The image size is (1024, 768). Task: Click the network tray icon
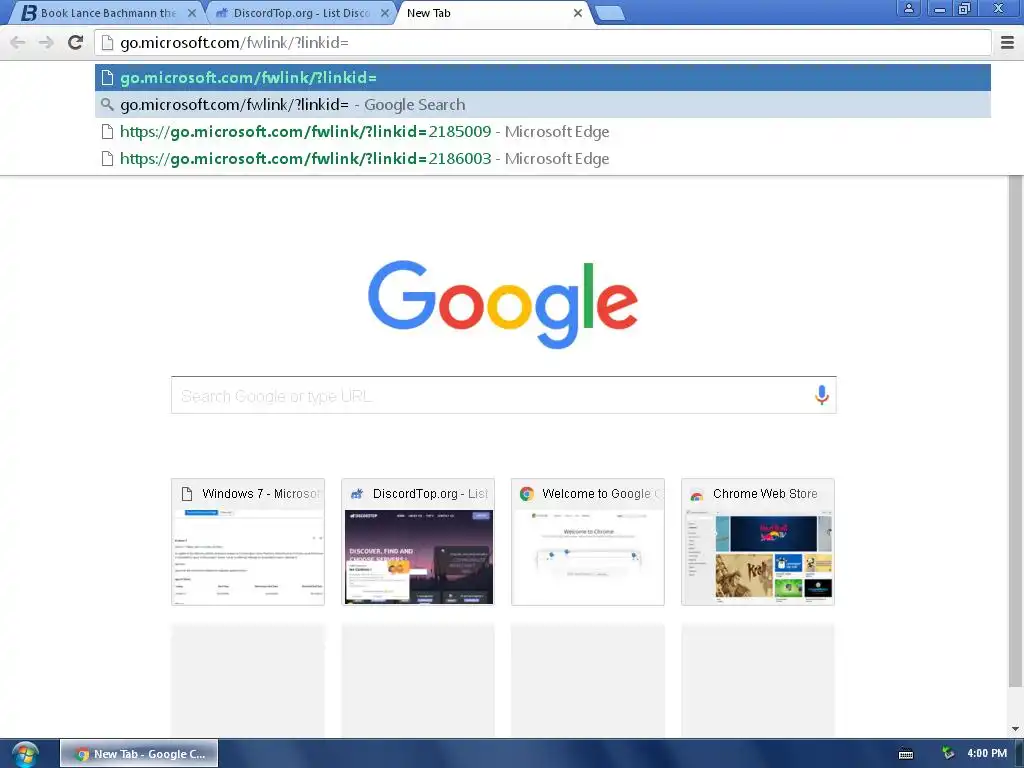point(948,753)
